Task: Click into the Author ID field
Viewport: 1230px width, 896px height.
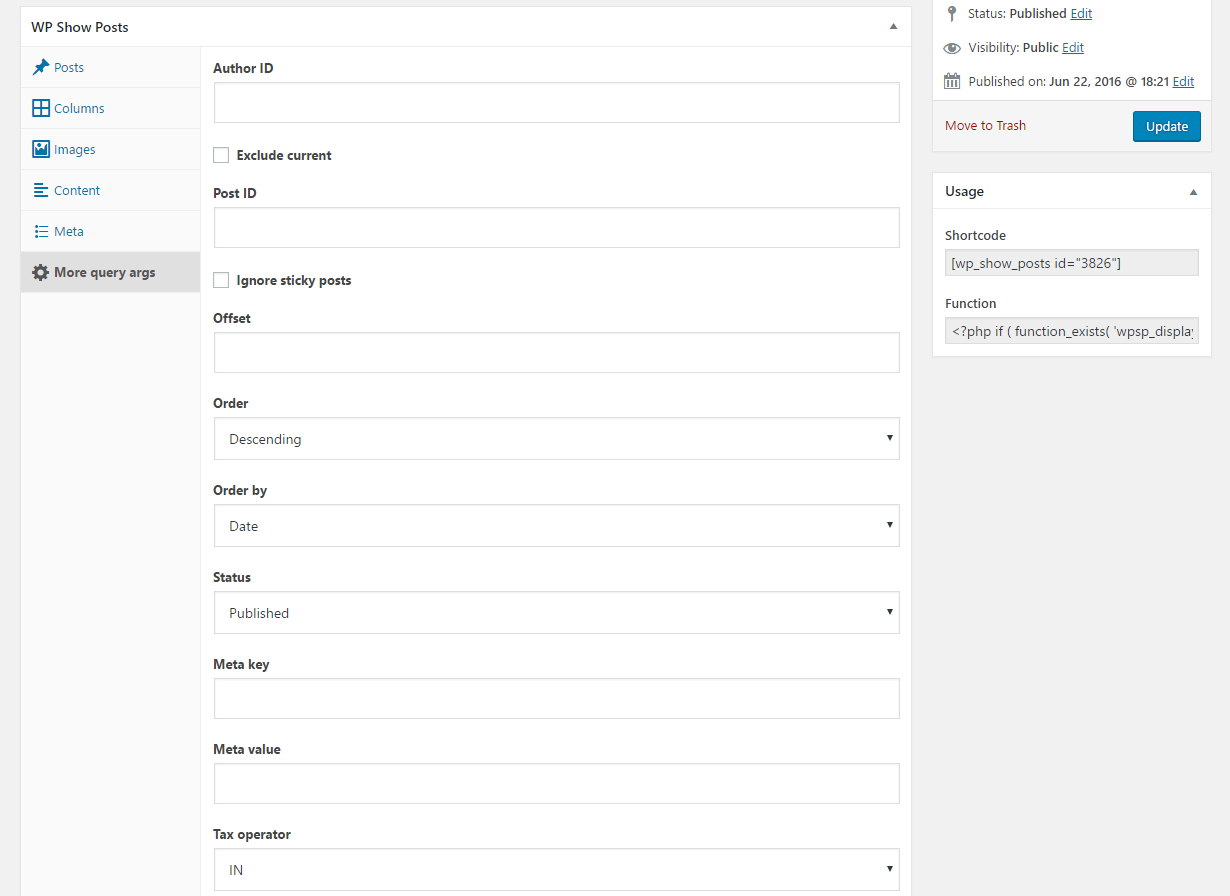Action: coord(556,103)
